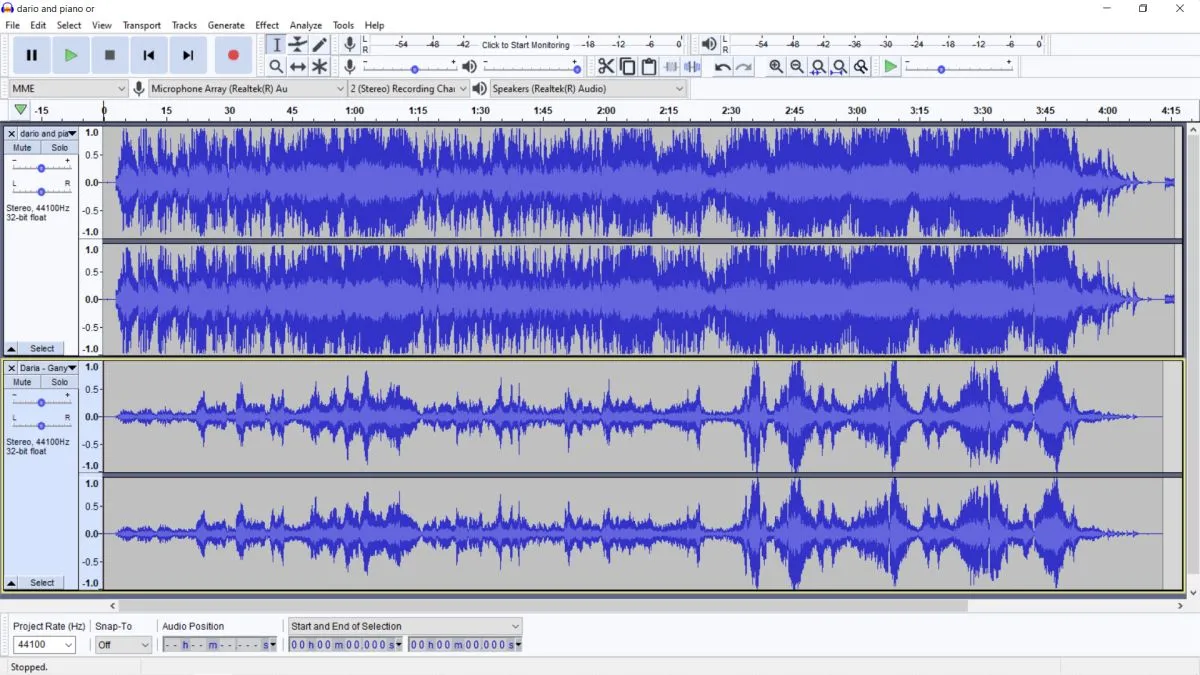1200x675 pixels.
Task: Click the Undo arrow icon
Action: click(722, 67)
